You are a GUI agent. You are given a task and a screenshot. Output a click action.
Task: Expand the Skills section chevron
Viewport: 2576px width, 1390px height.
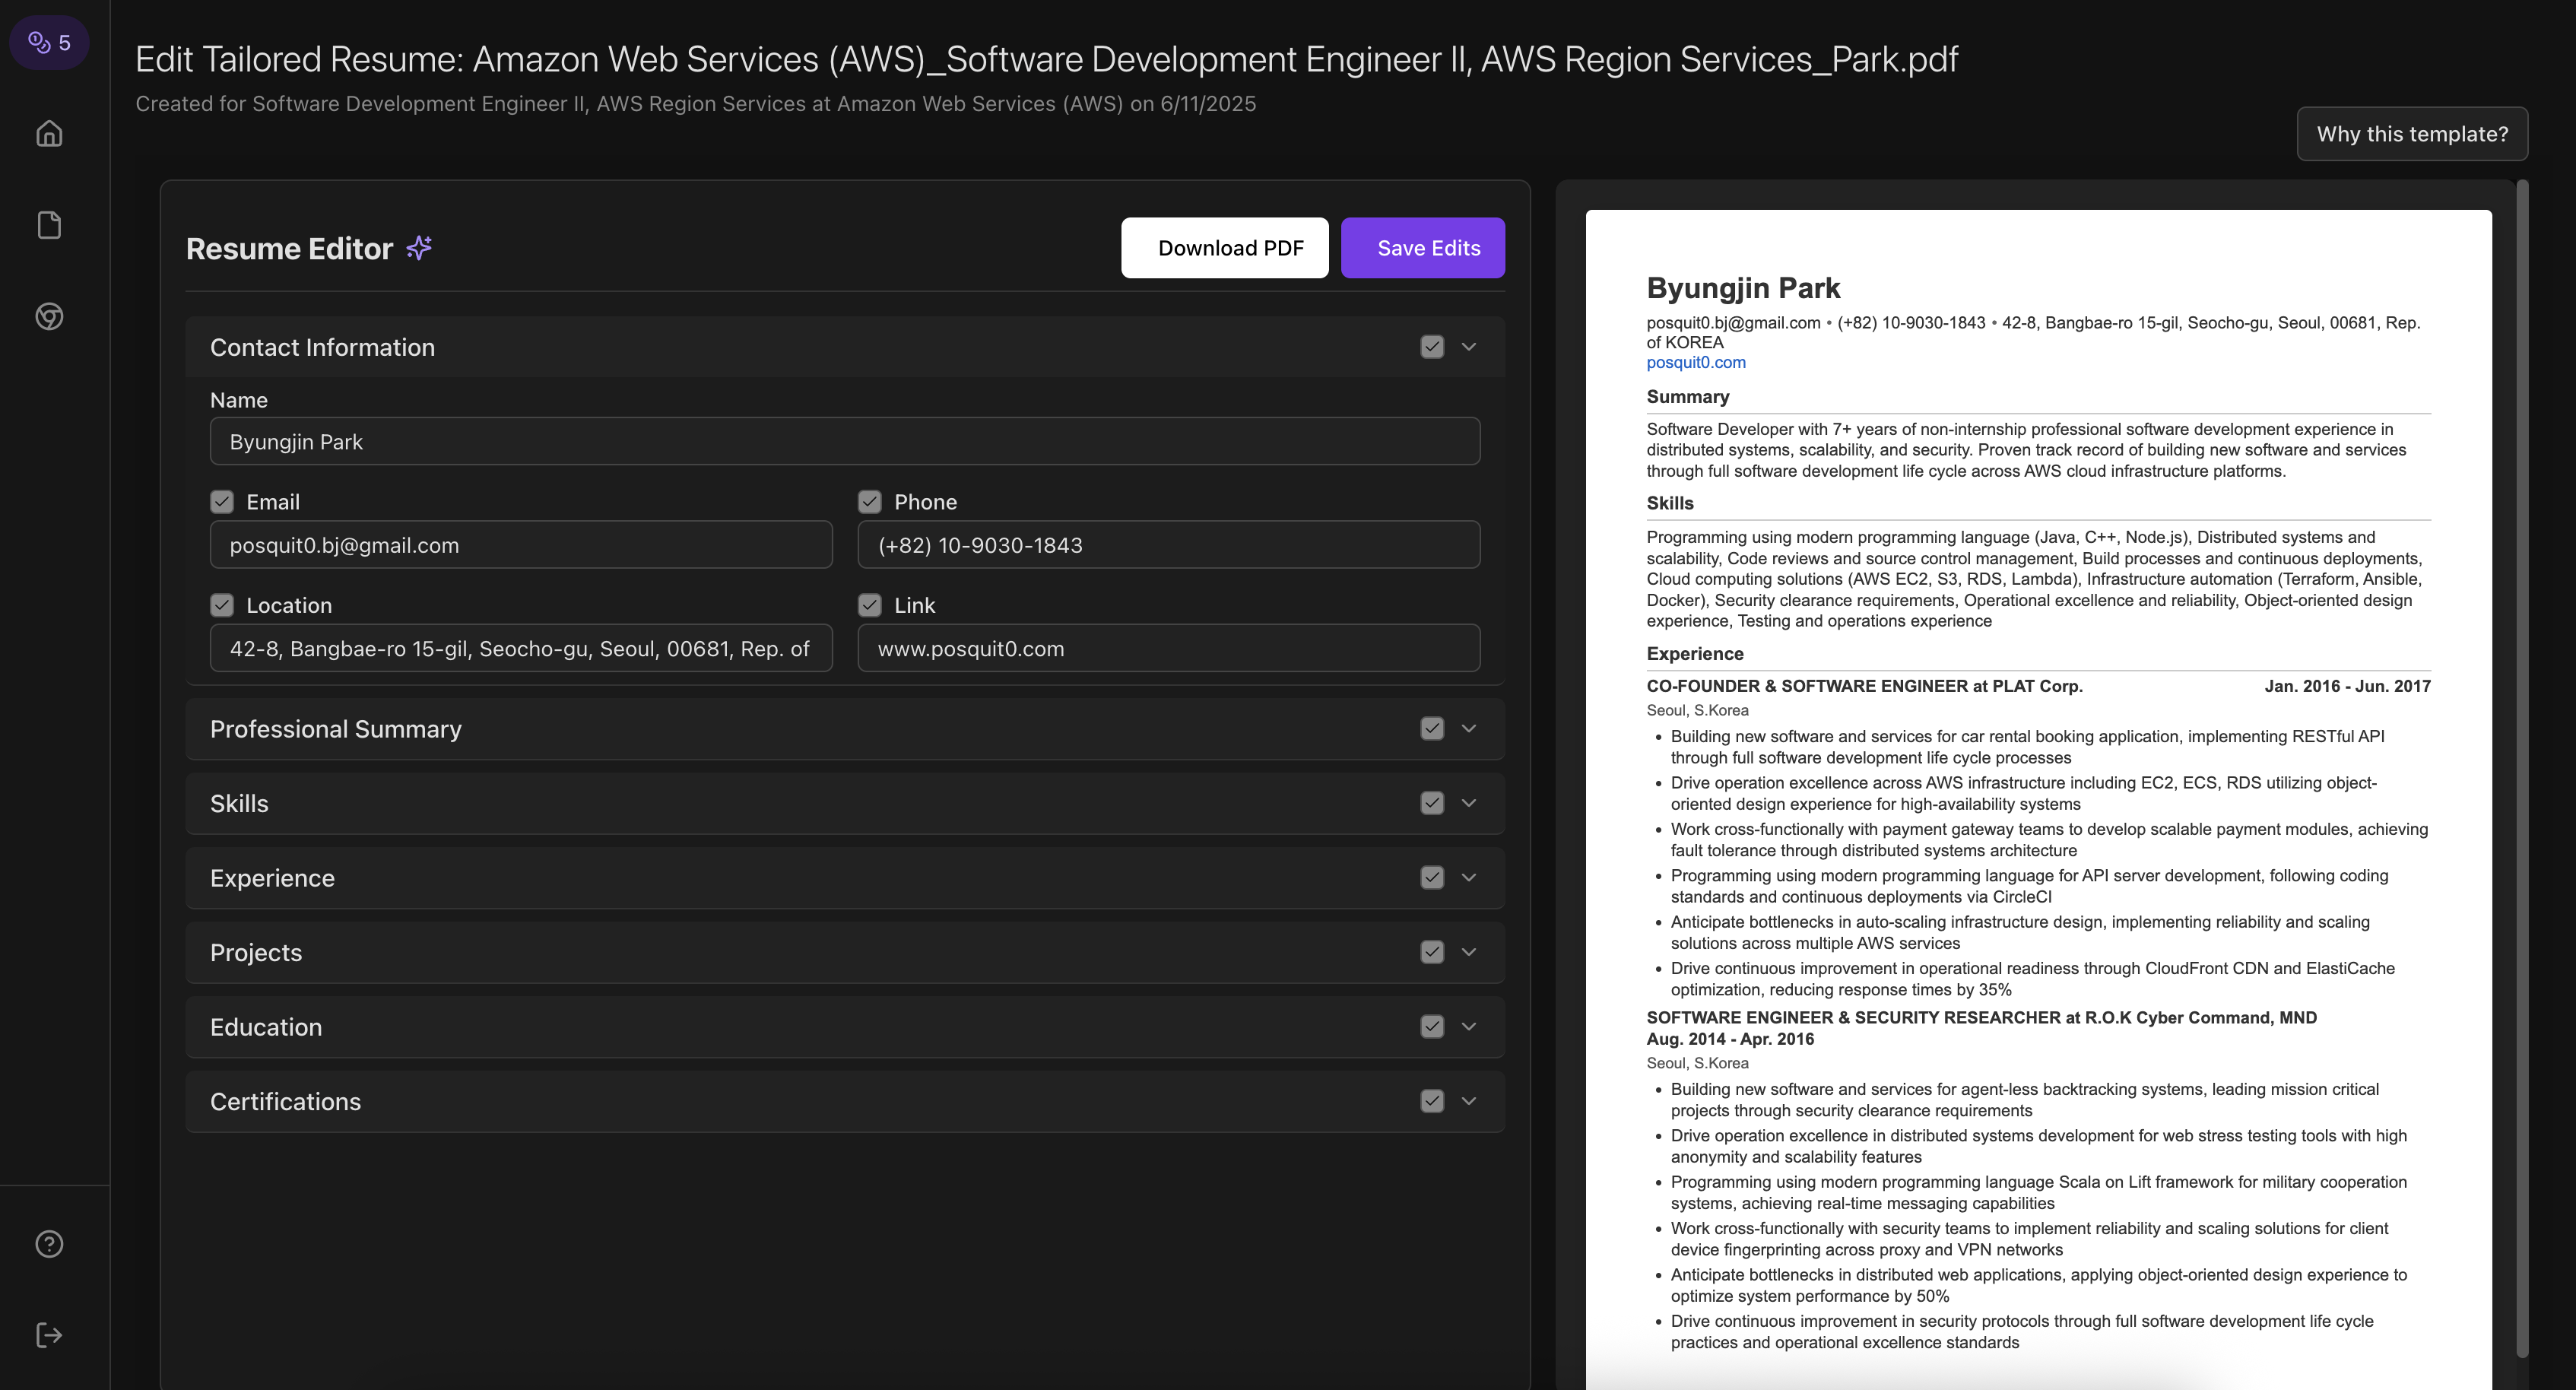click(x=1469, y=803)
